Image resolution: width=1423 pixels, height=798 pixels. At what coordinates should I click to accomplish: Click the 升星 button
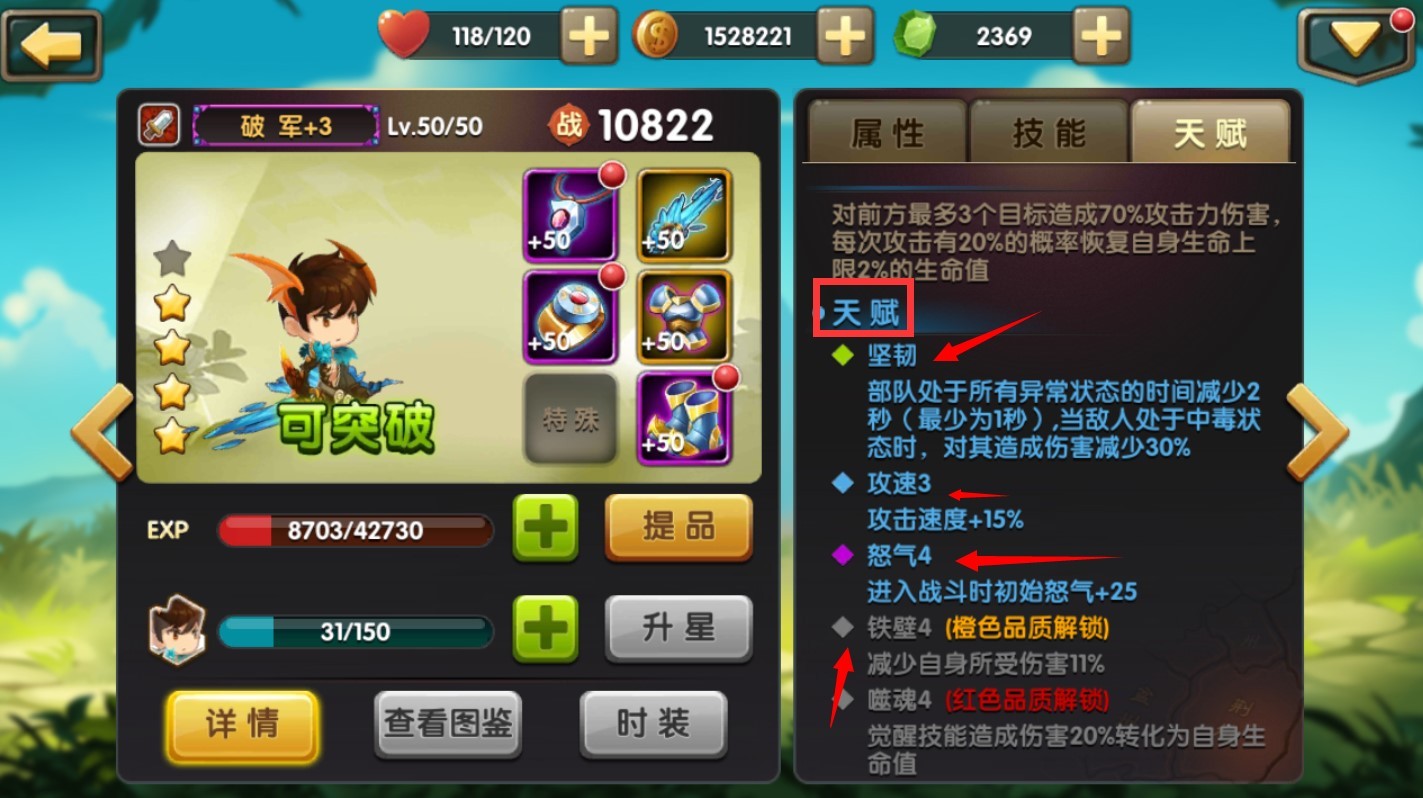point(679,628)
